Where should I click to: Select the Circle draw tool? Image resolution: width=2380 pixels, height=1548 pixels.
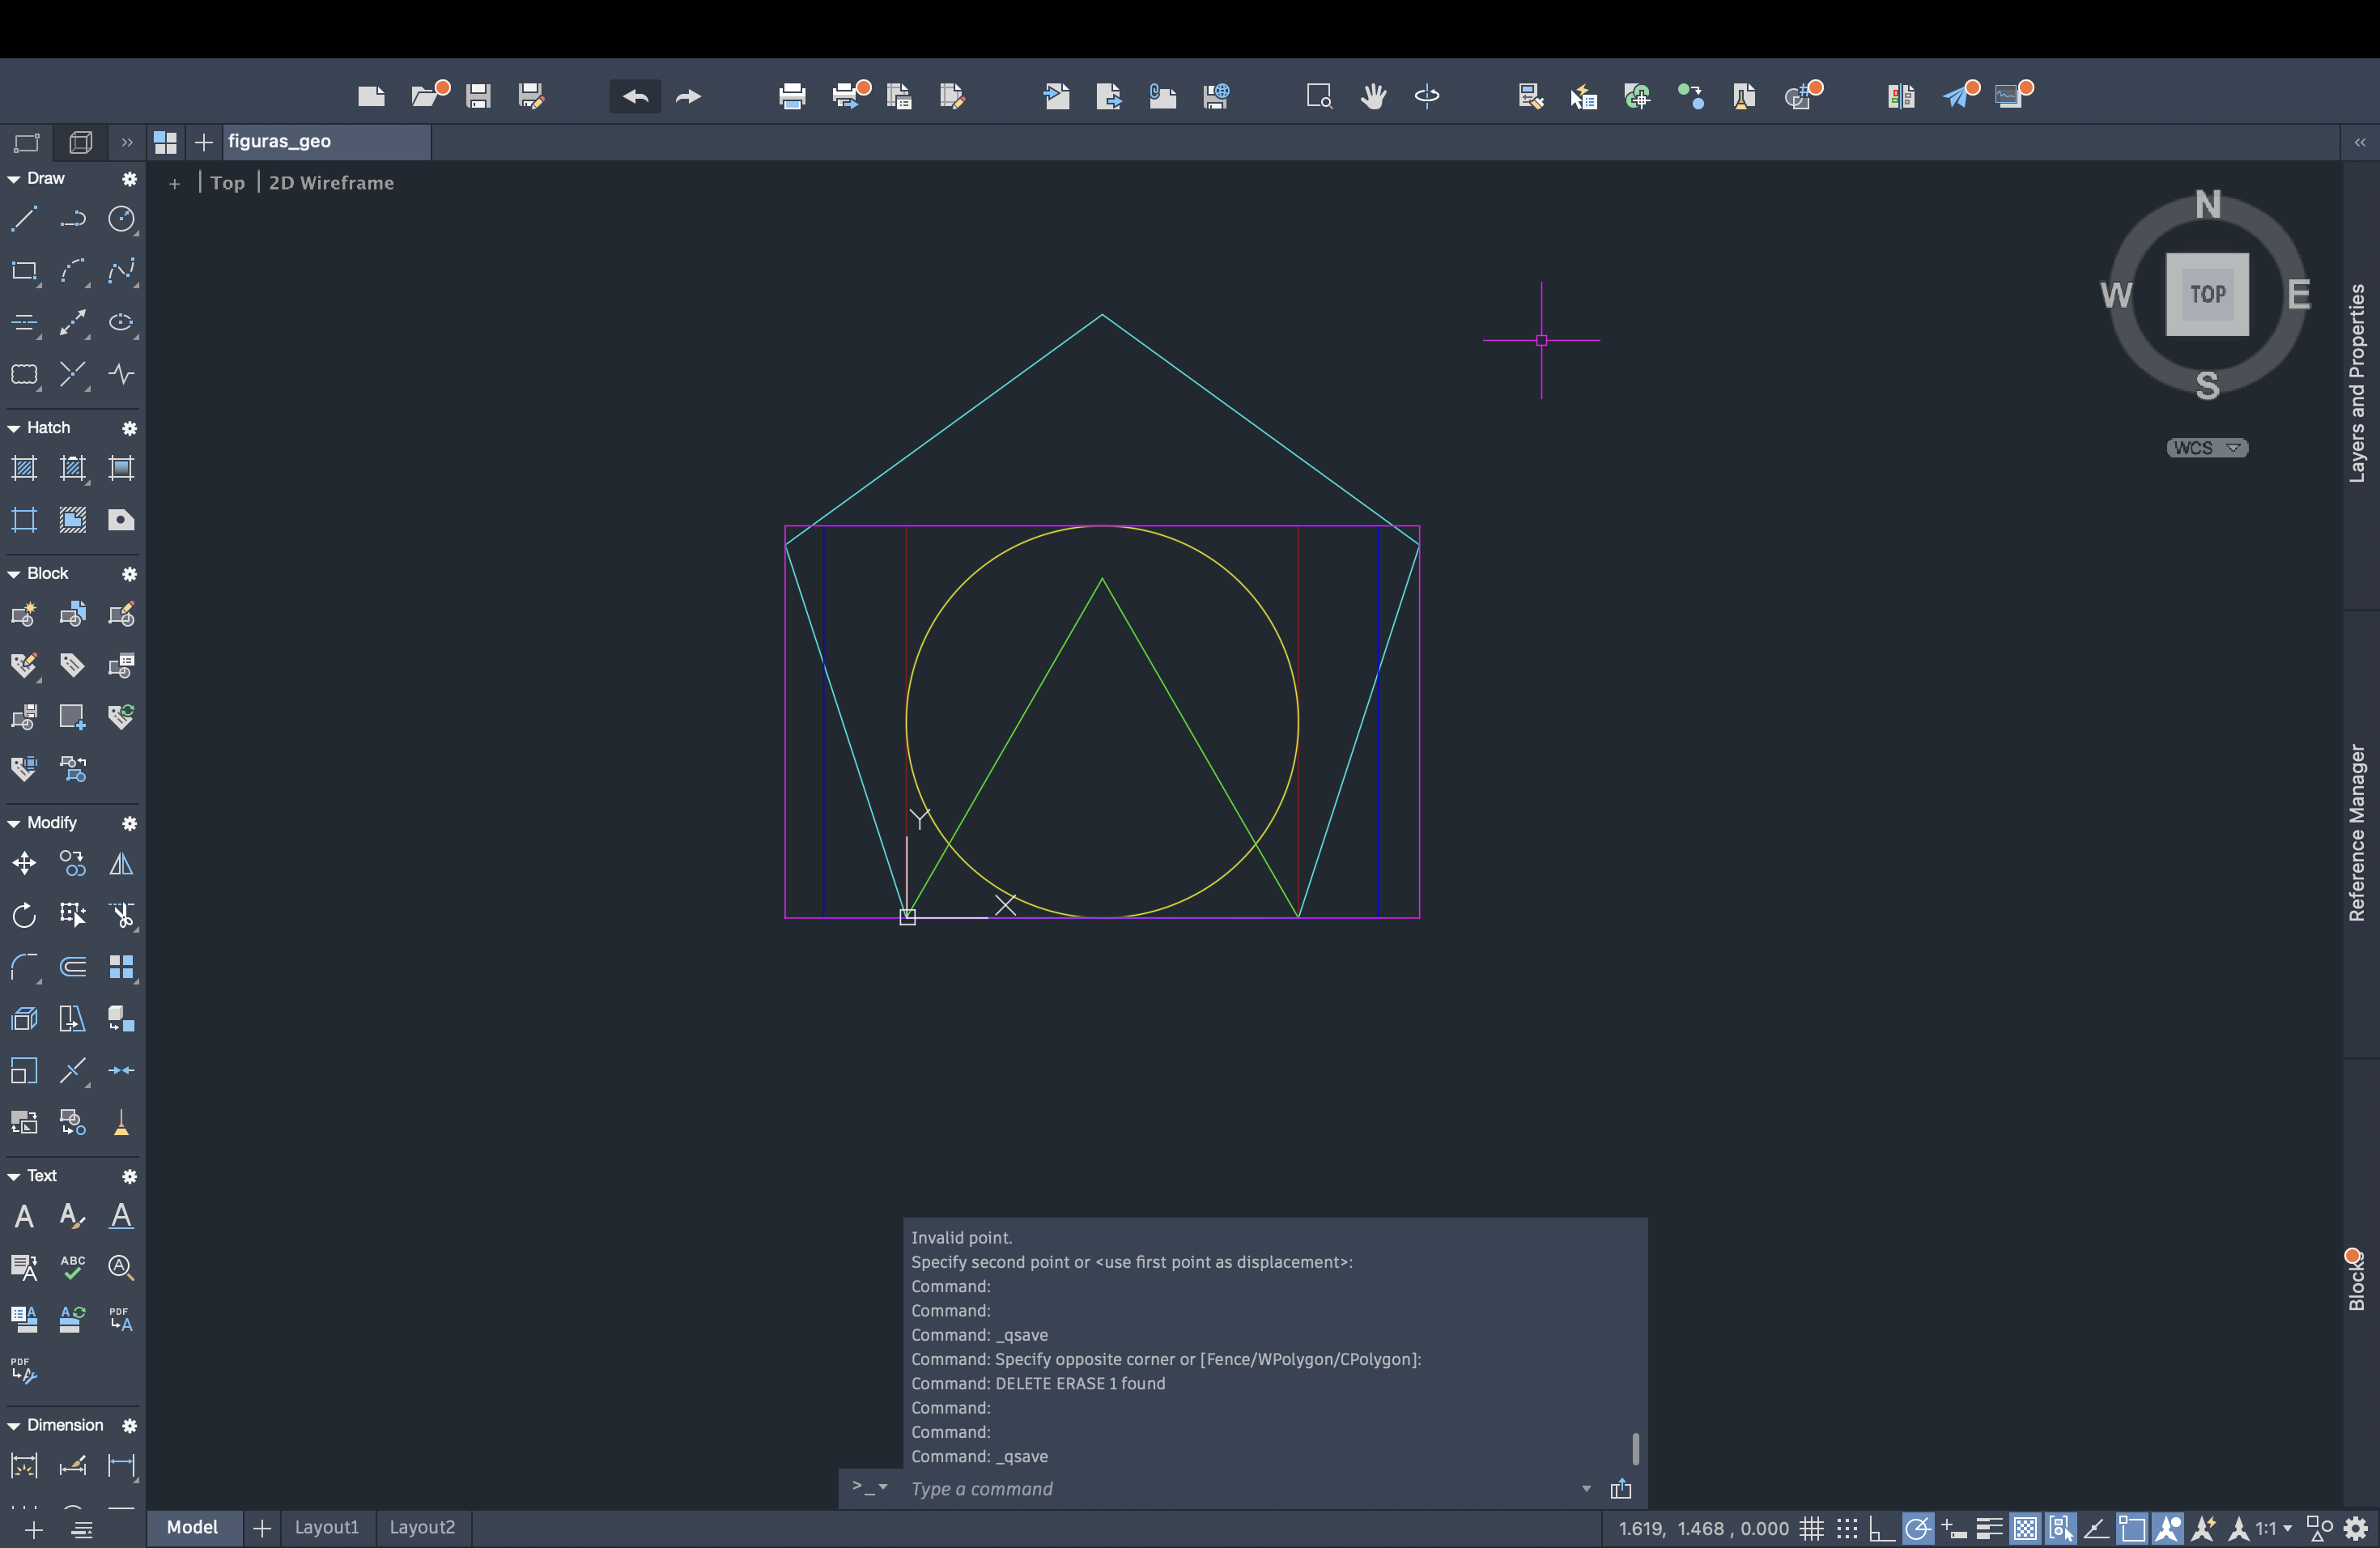tap(121, 219)
